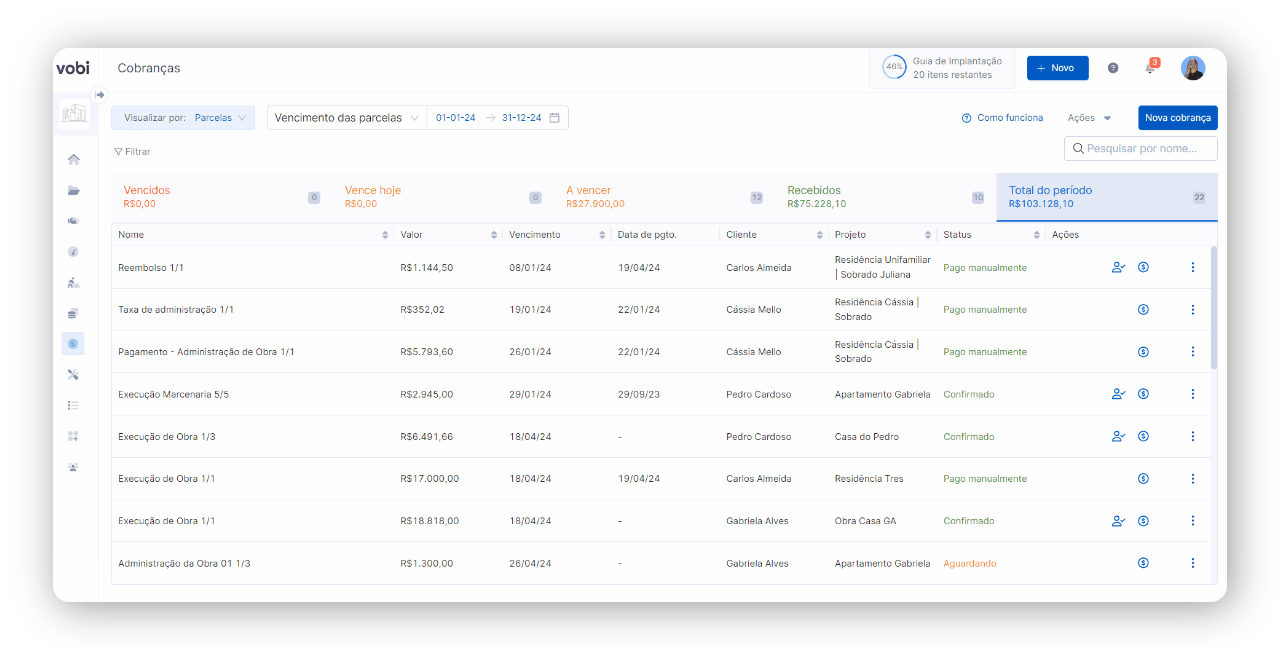Click the Pesquisar por nome search field
This screenshot has width=1280, height=650.
[1141, 149]
